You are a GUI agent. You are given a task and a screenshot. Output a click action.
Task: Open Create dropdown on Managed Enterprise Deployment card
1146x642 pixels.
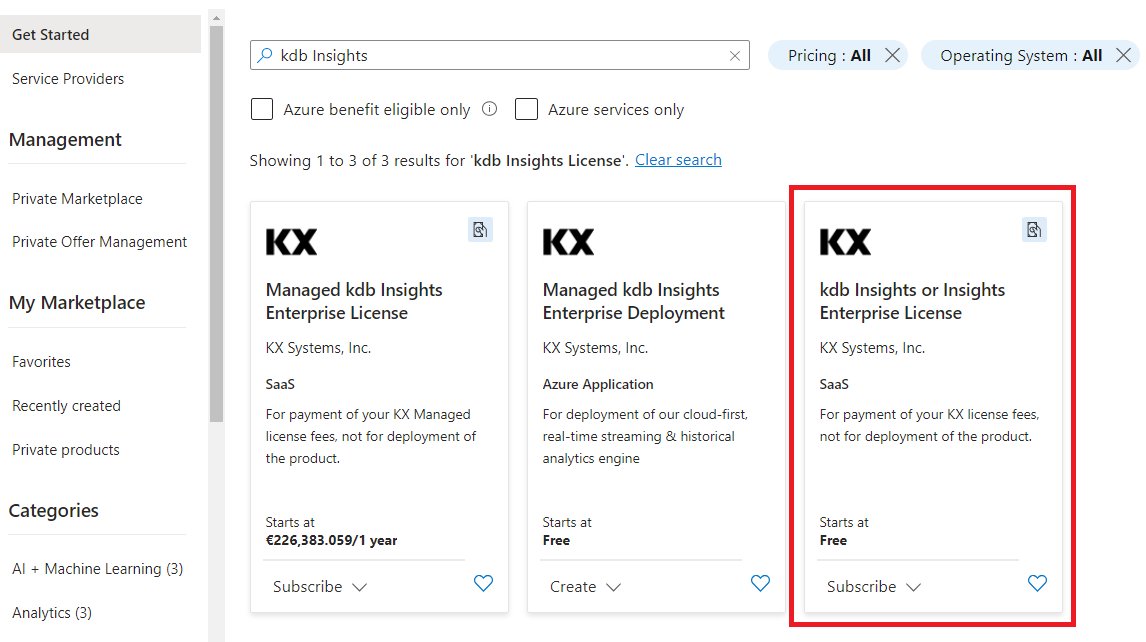[x=585, y=587]
